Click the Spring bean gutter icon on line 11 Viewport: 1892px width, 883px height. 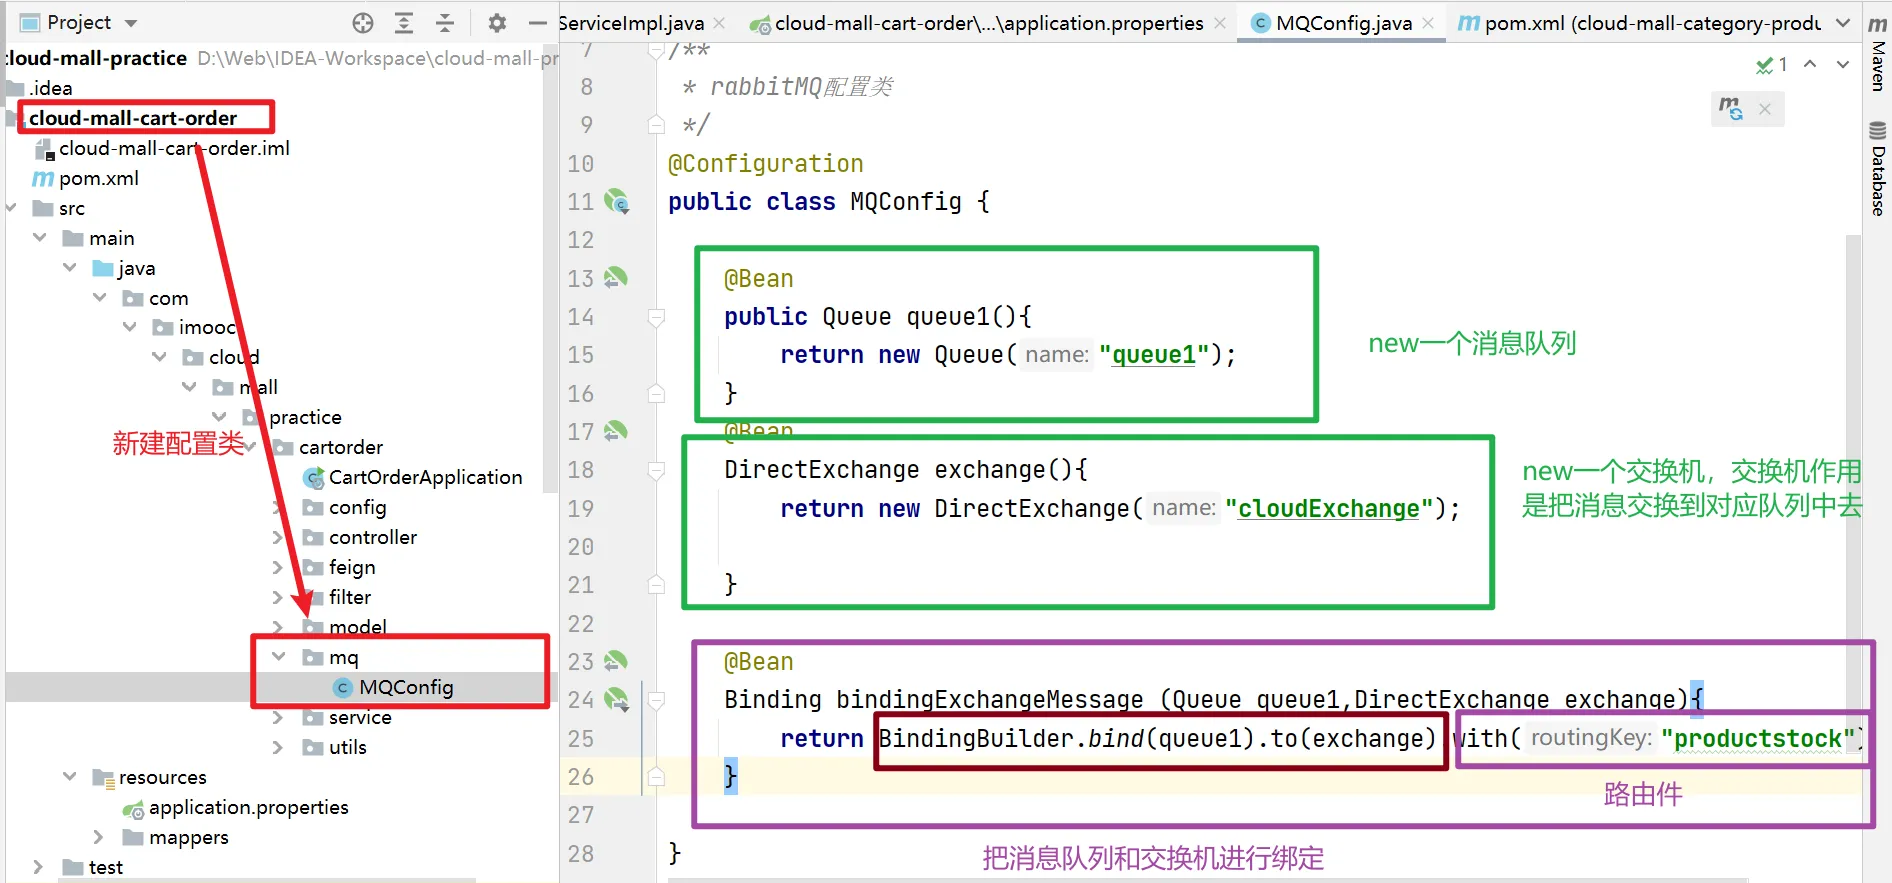pyautogui.click(x=616, y=202)
